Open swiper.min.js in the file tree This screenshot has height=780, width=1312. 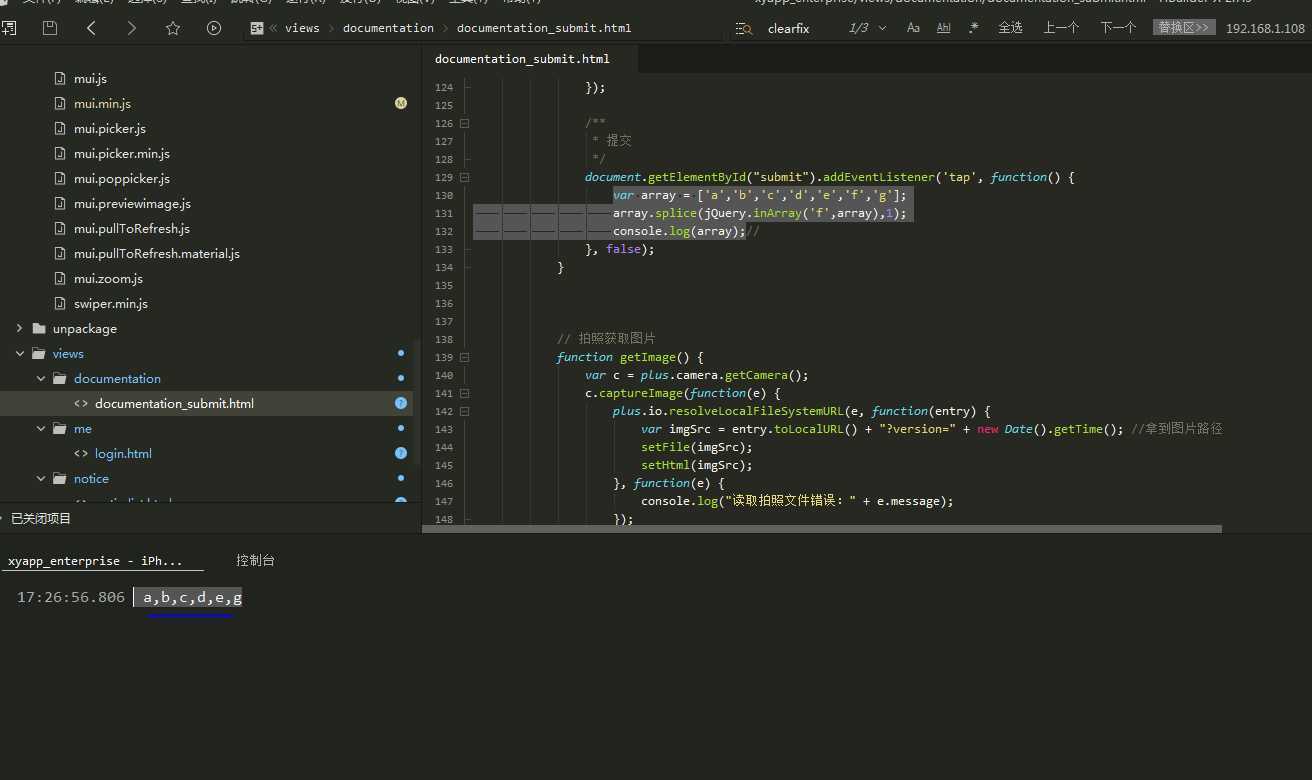coord(111,303)
